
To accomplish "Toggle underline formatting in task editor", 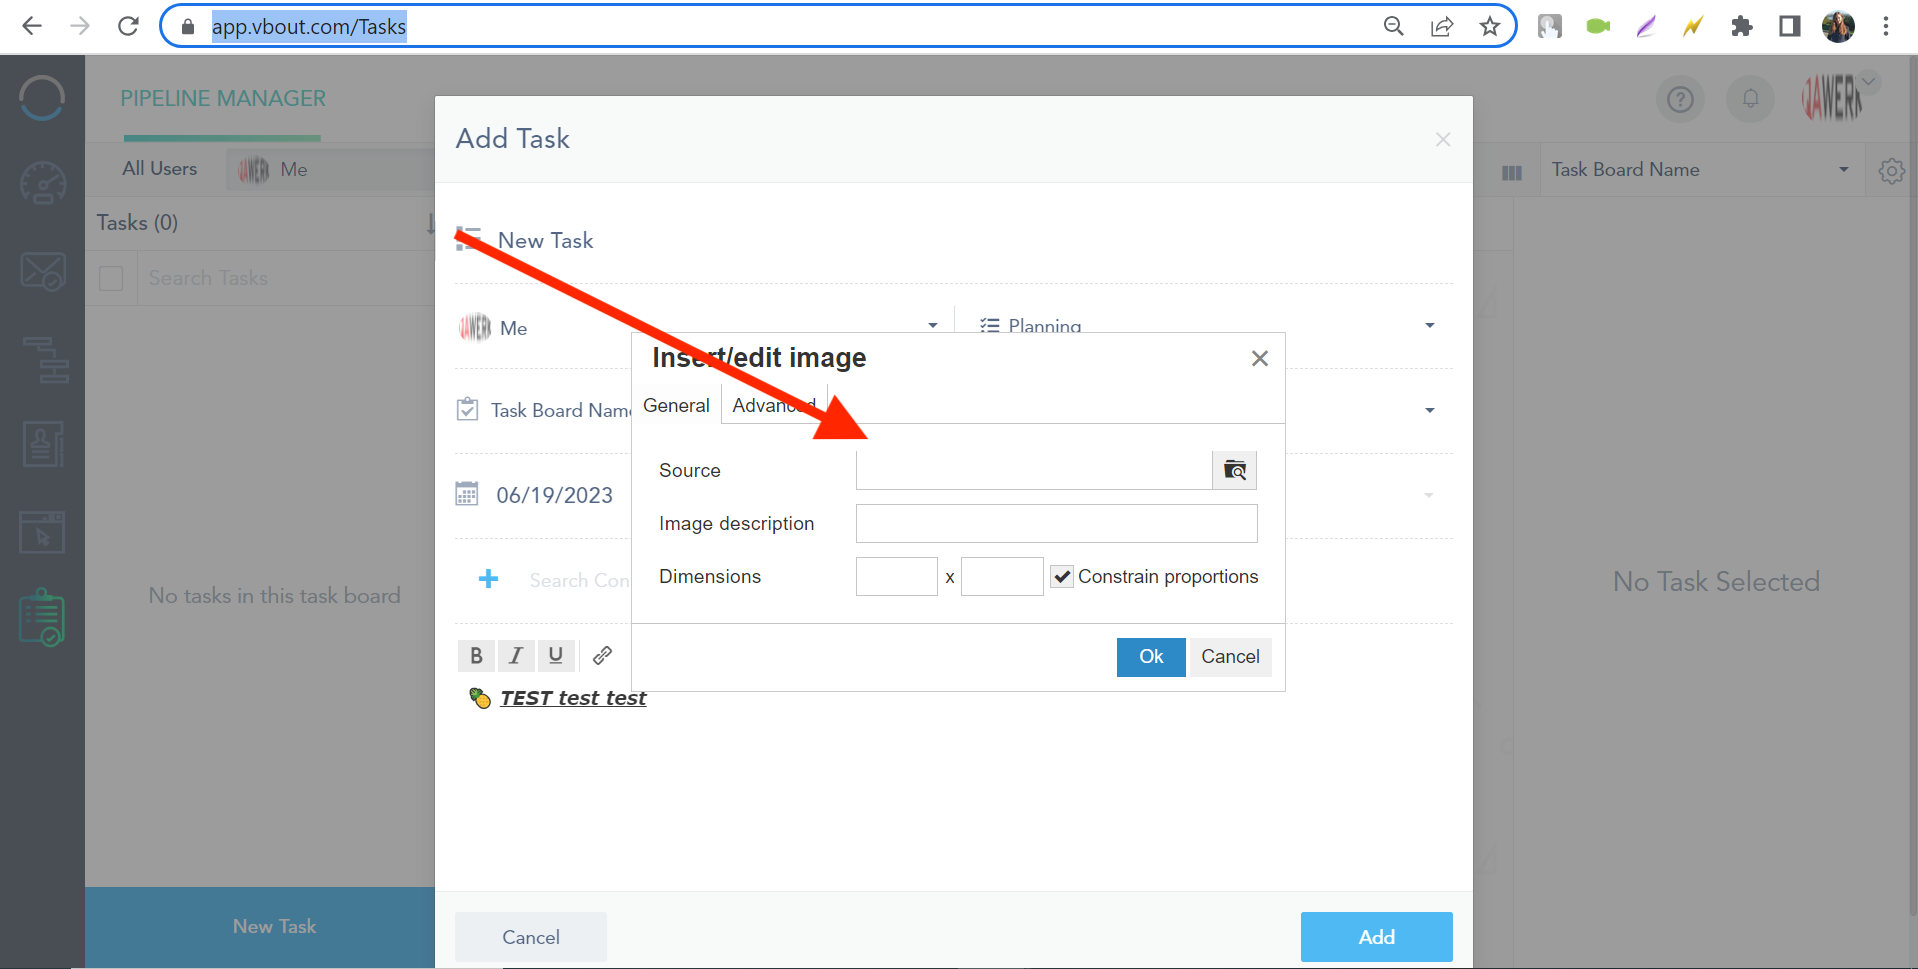I will 556,656.
